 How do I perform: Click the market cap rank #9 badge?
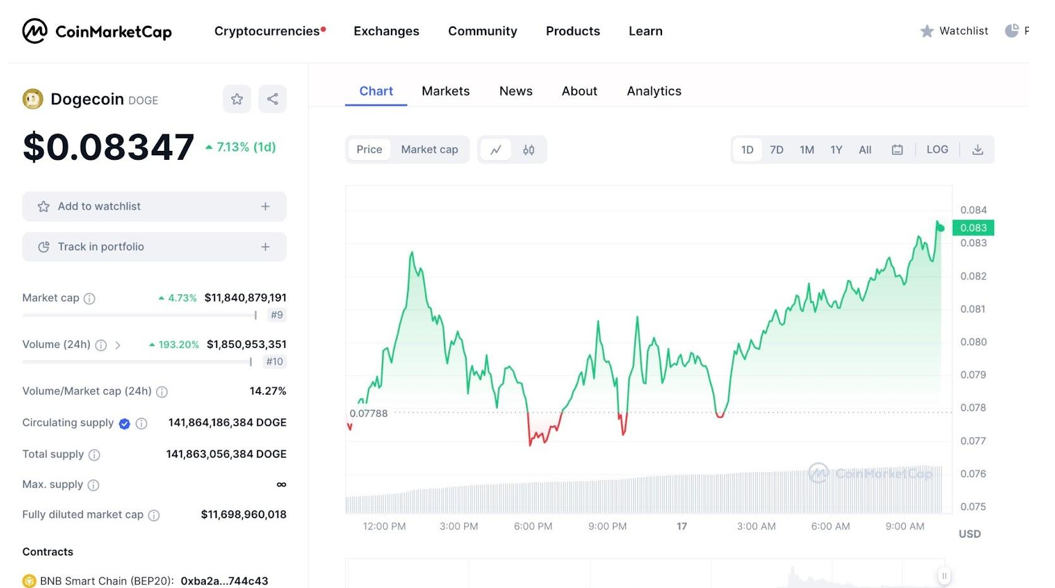(277, 315)
